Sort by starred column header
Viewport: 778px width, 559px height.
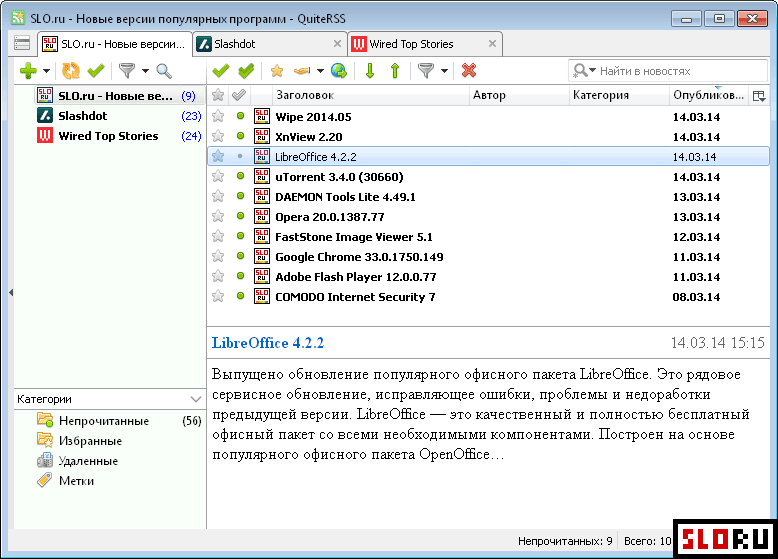click(x=218, y=95)
